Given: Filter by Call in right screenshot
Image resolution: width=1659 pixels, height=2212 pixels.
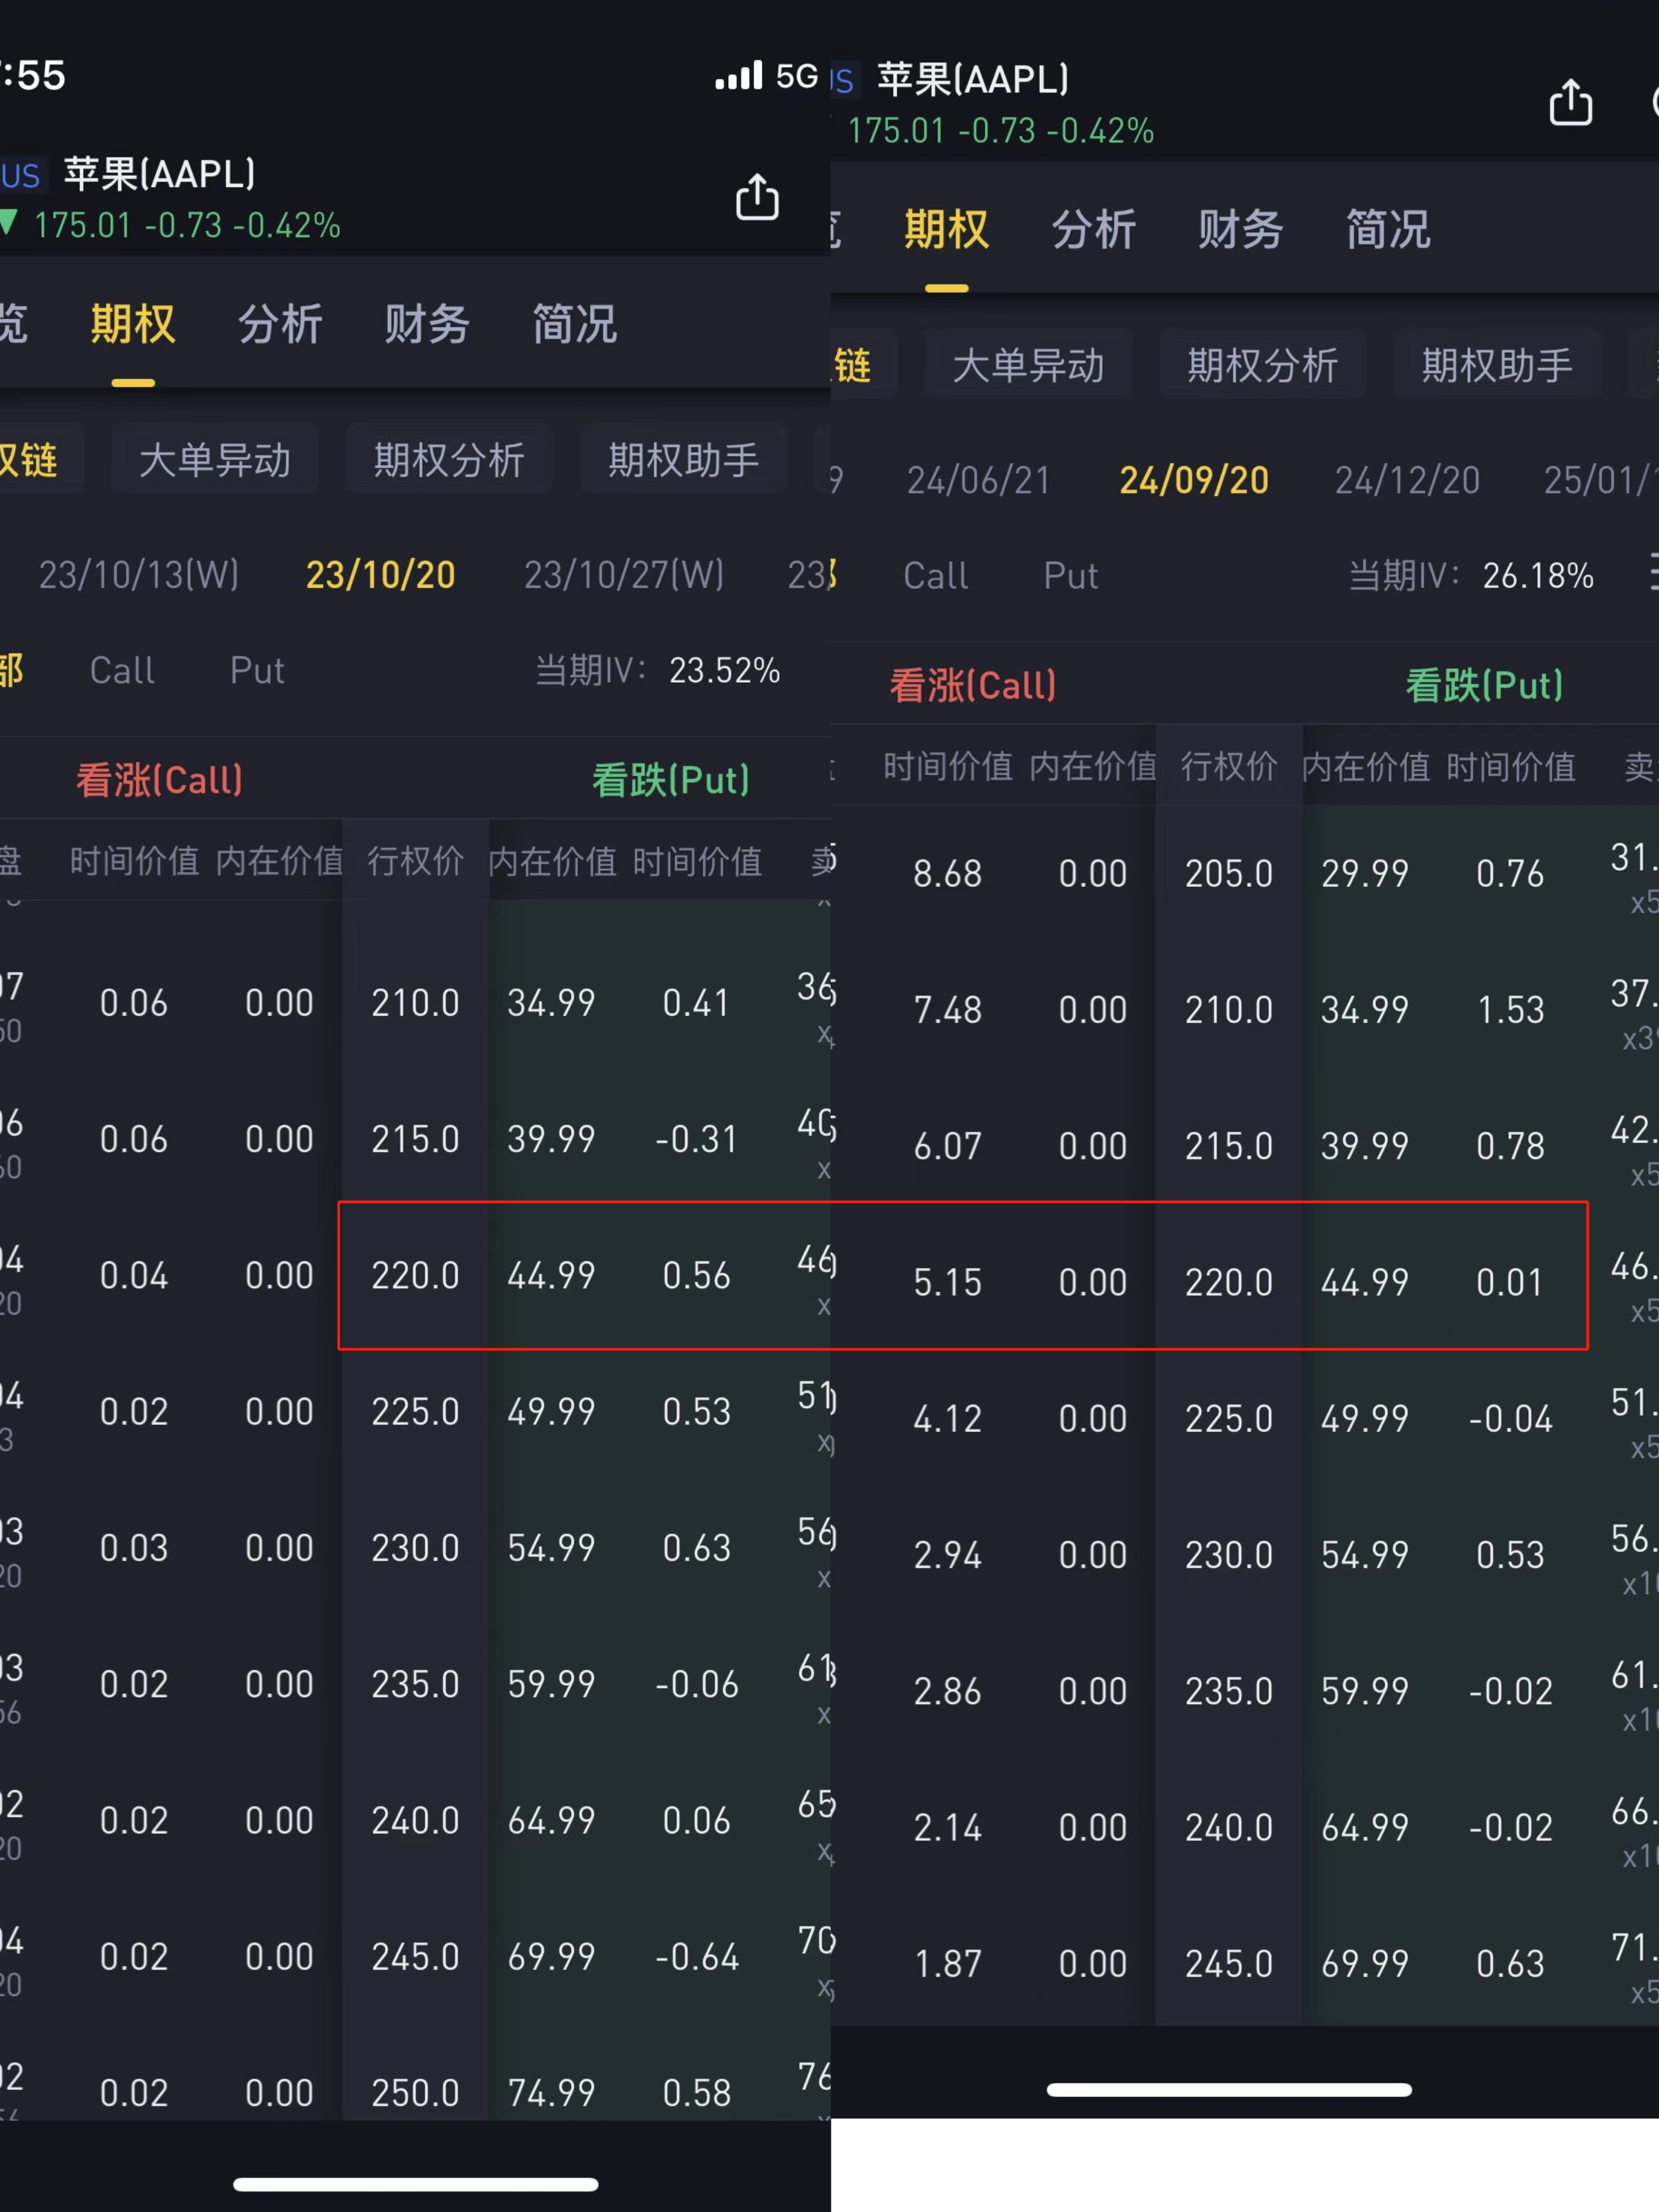Looking at the screenshot, I should pos(935,576).
